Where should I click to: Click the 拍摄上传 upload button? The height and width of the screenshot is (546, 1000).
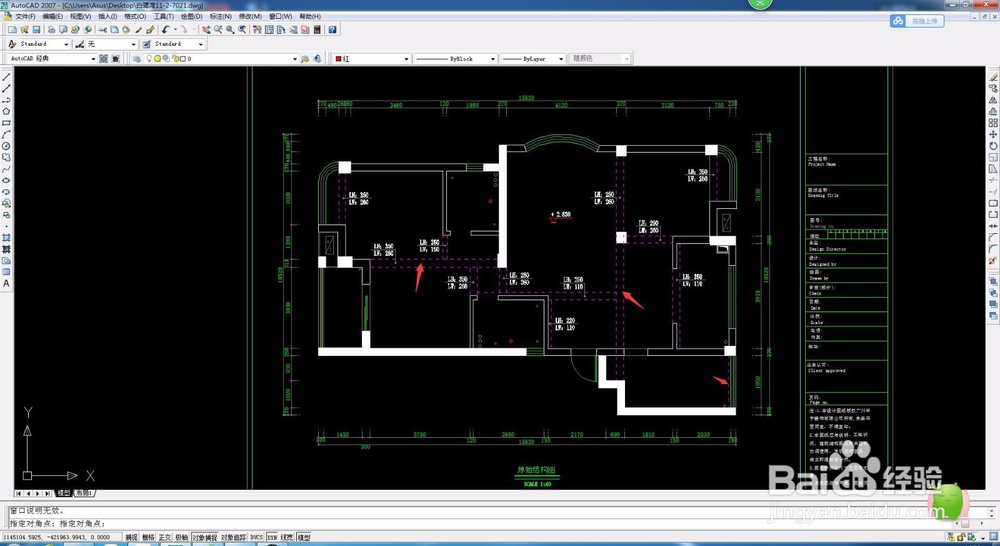tap(917, 21)
